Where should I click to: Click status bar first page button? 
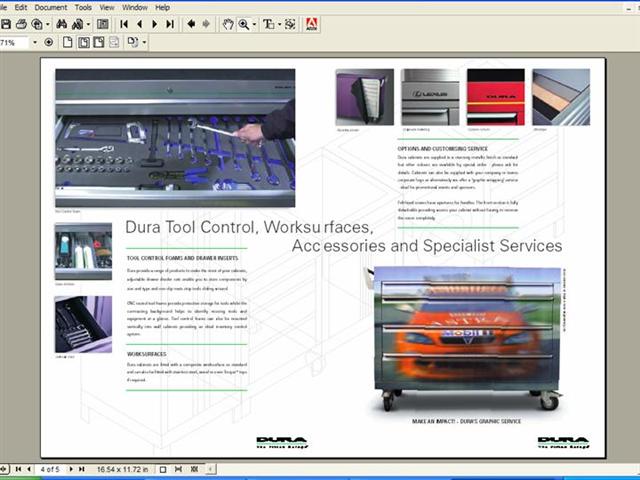(18, 469)
